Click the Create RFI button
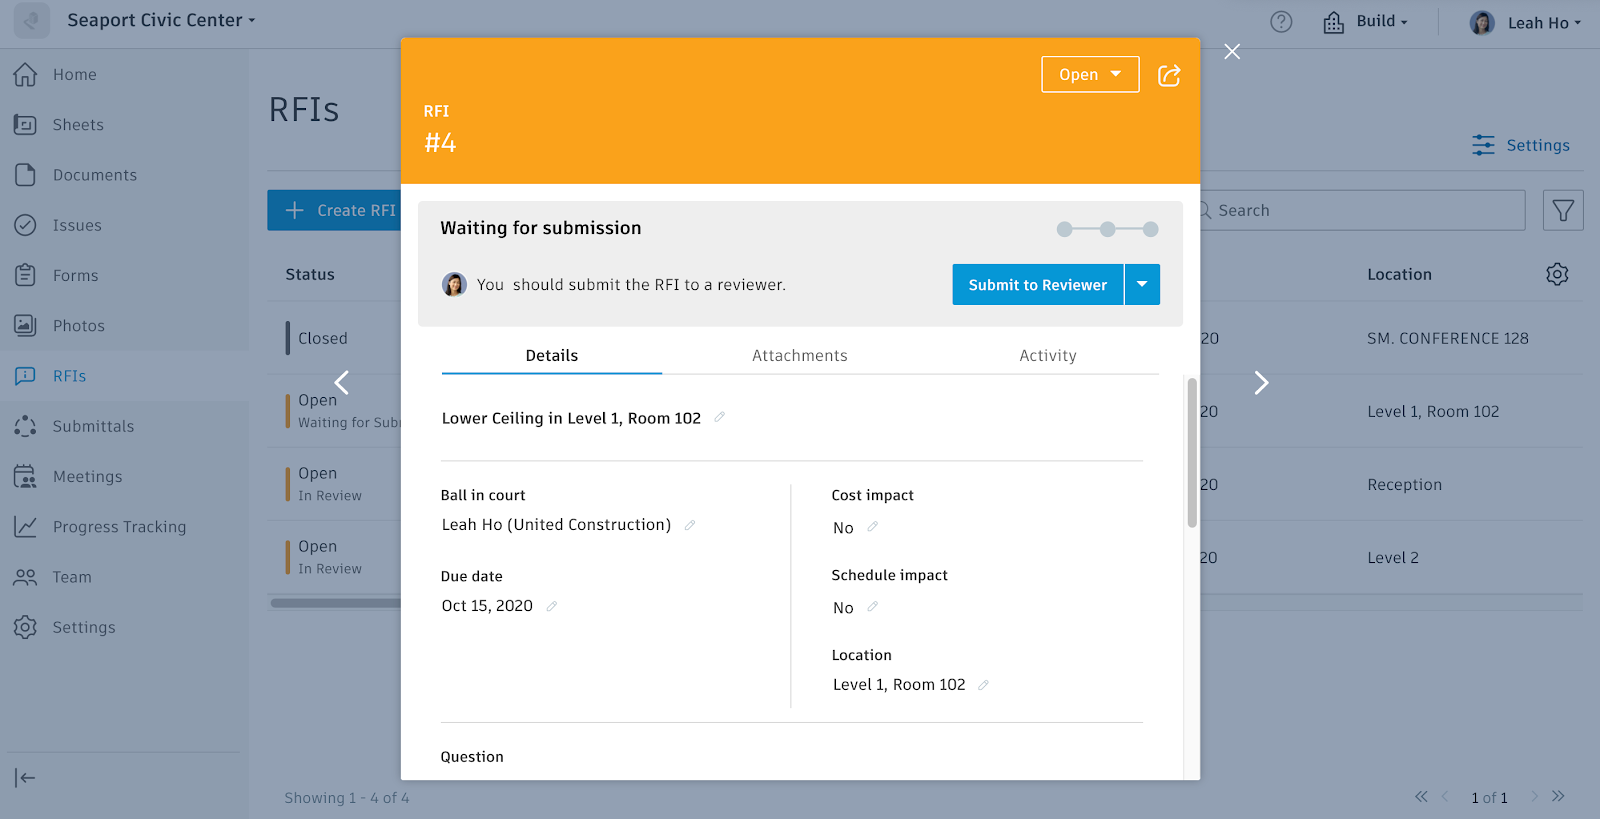1600x819 pixels. 335,210
